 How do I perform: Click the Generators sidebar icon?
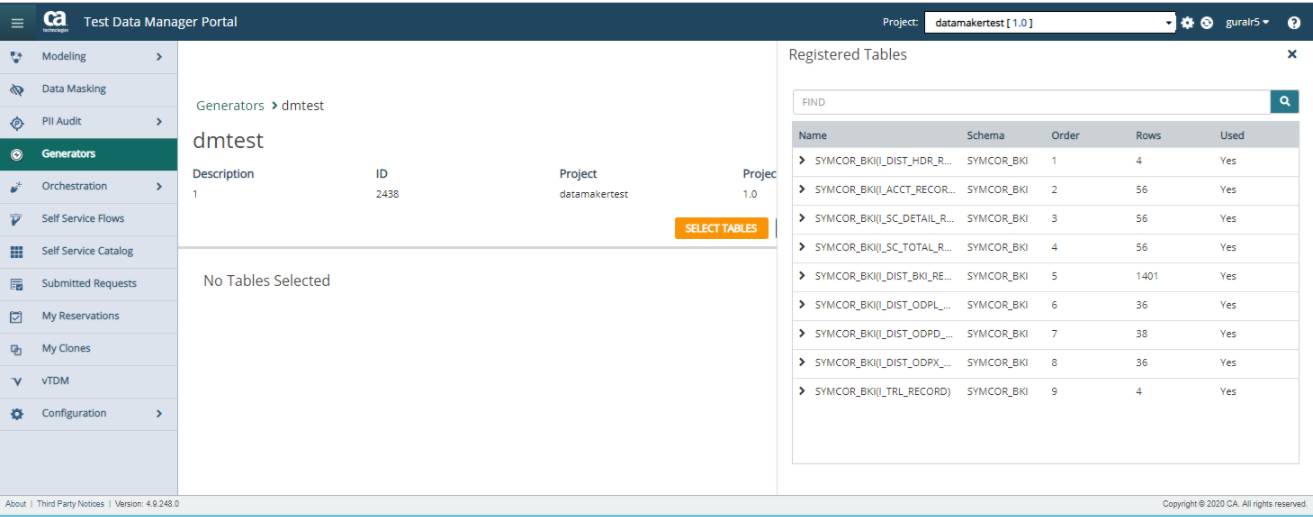tap(16, 154)
